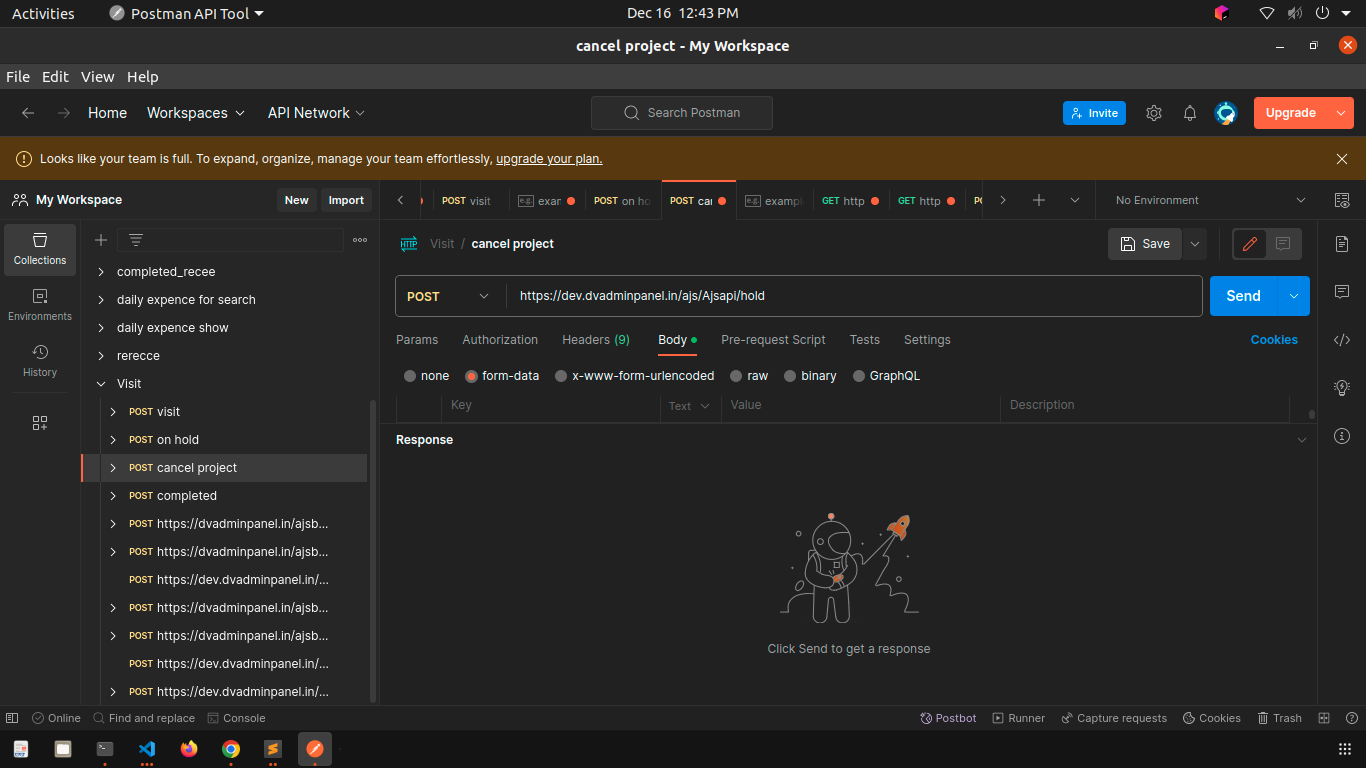Click the blue Send button

tap(1244, 296)
